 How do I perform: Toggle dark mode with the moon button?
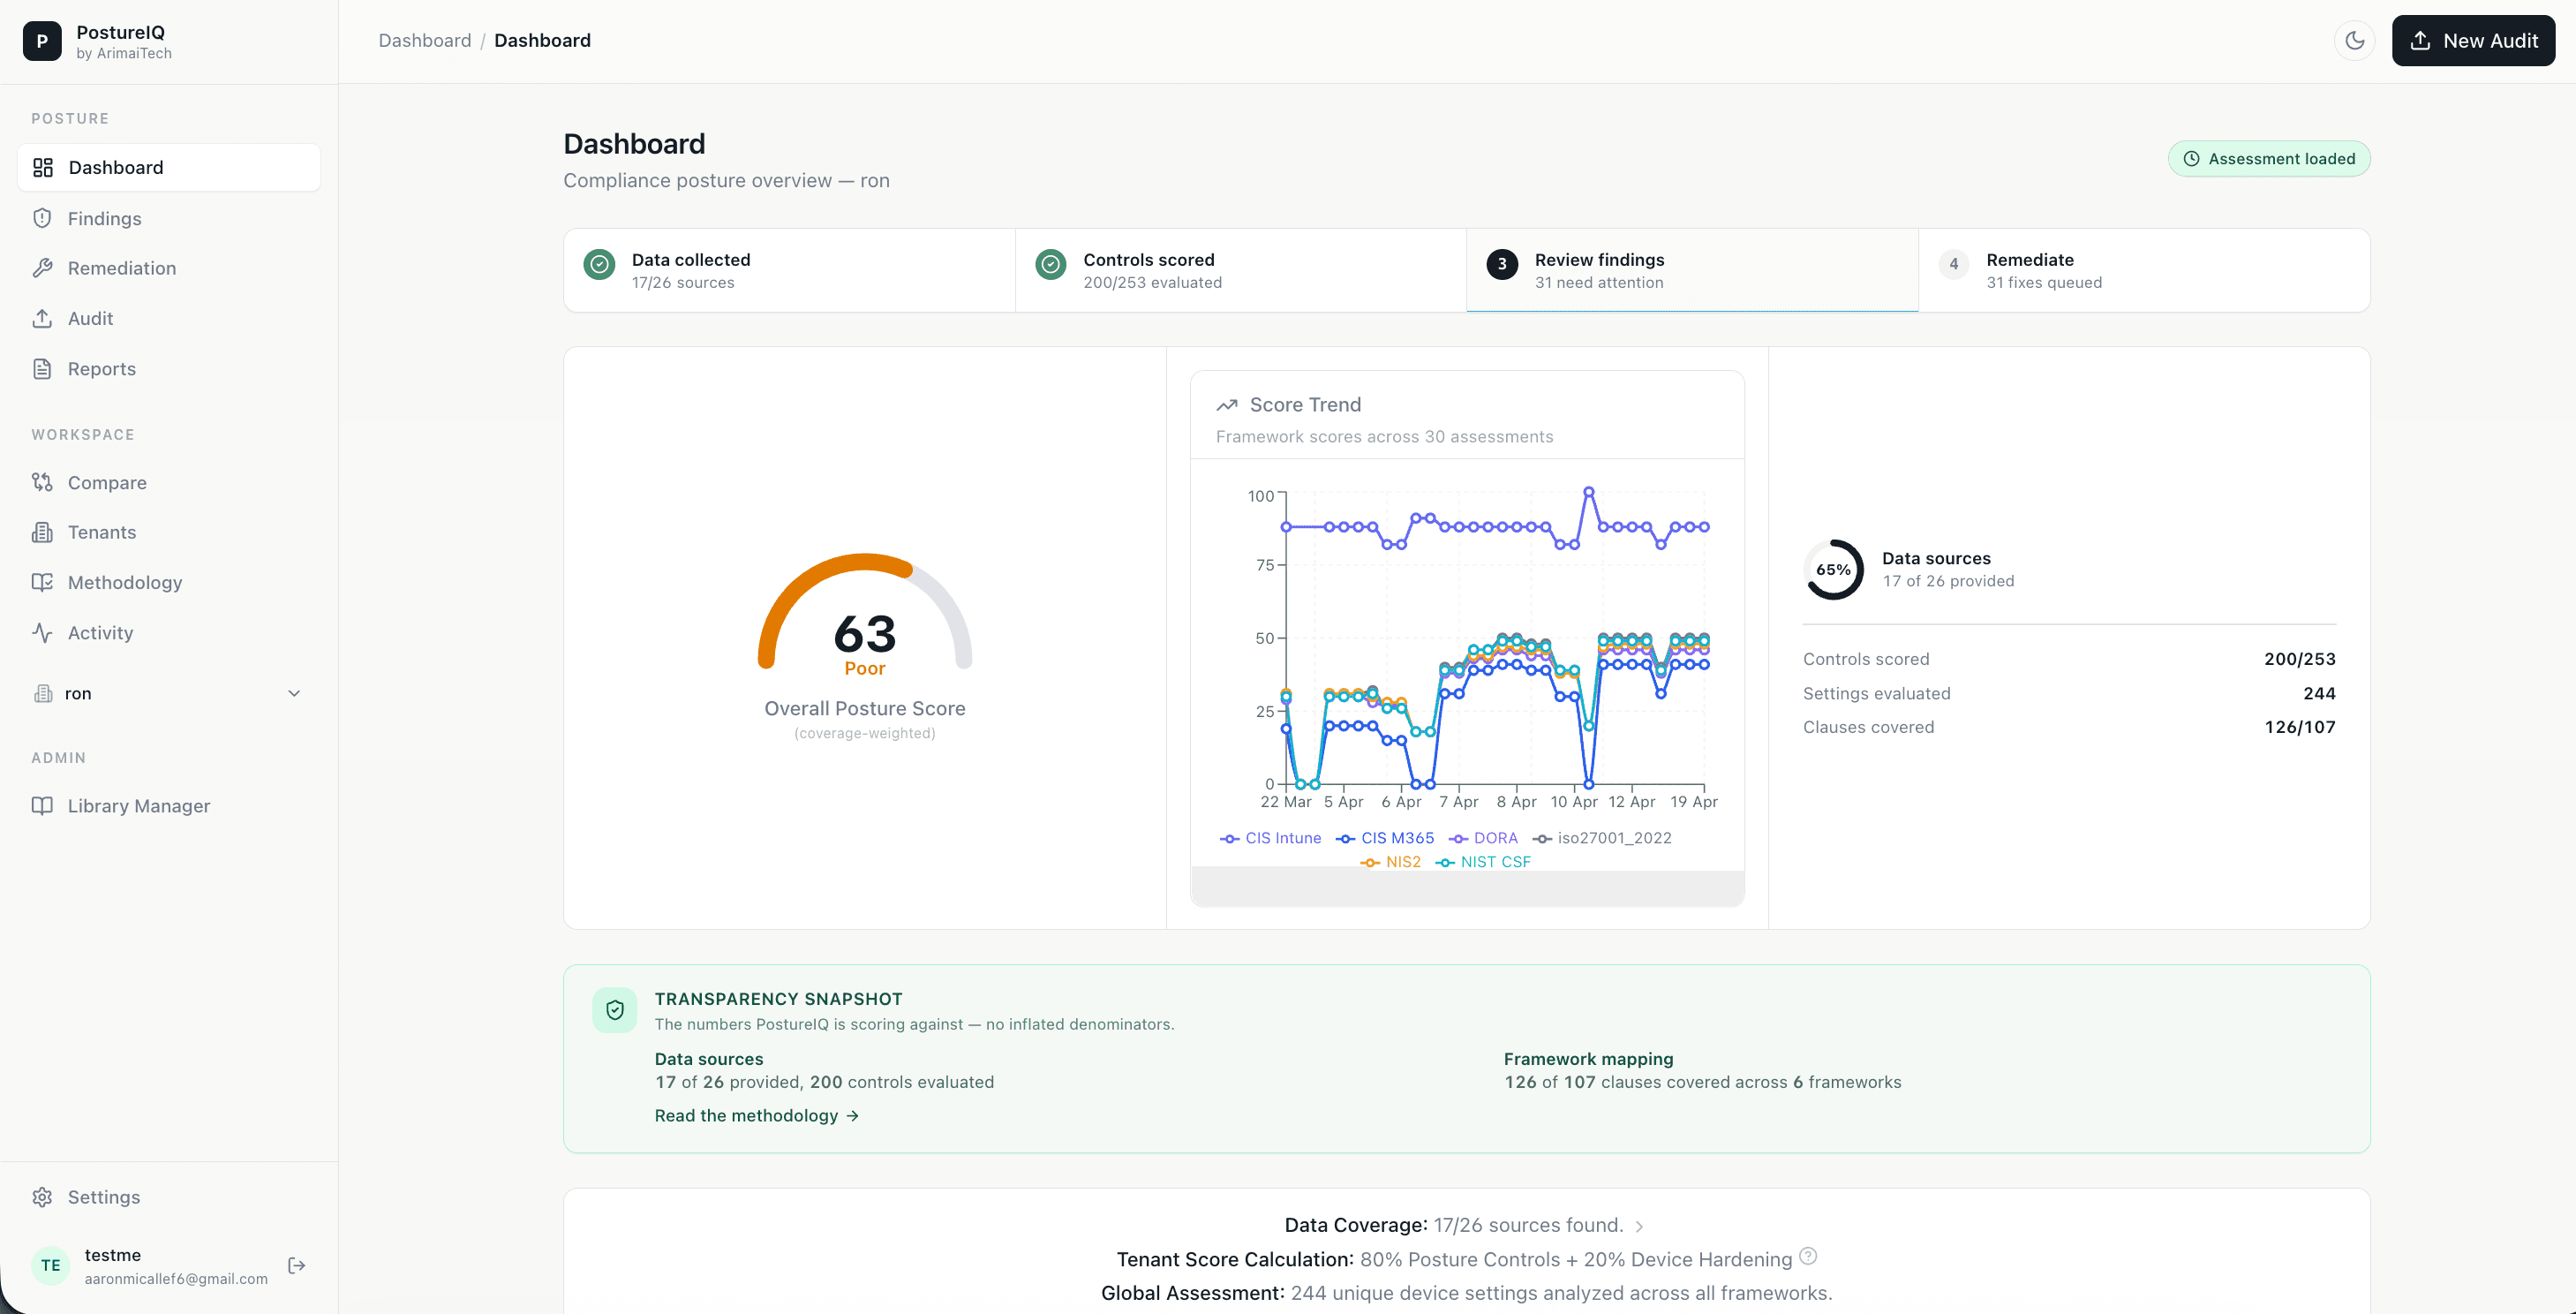tap(2354, 41)
